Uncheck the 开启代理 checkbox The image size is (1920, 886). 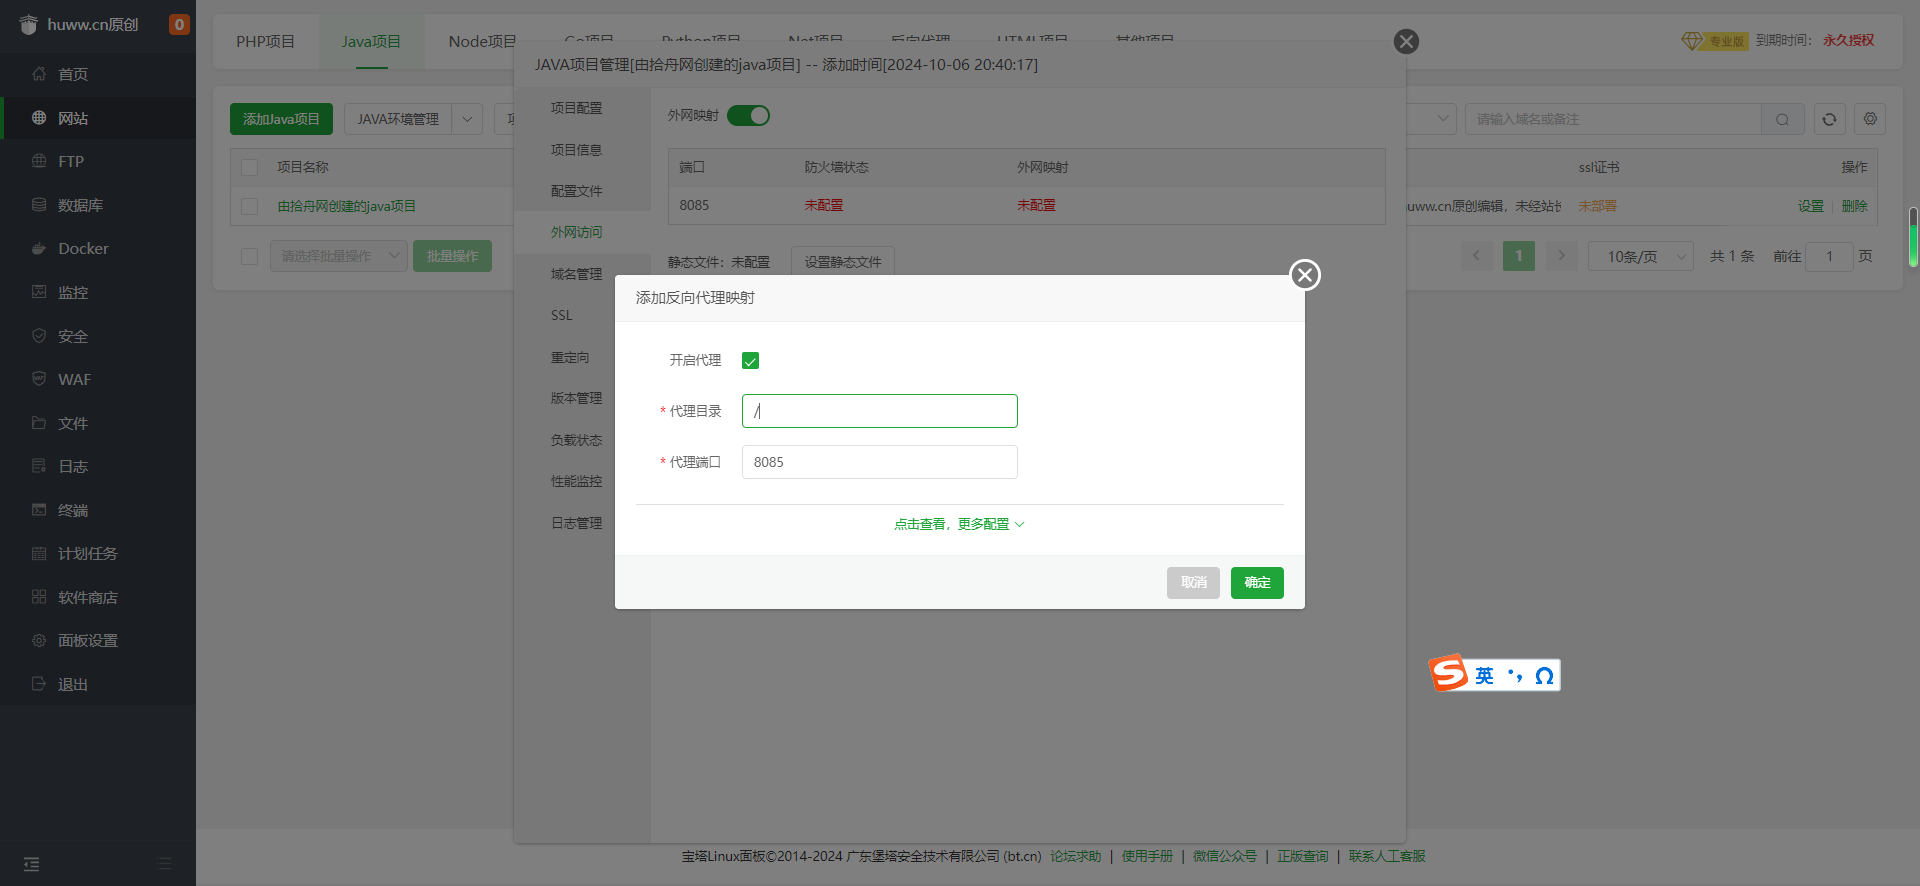tap(750, 361)
